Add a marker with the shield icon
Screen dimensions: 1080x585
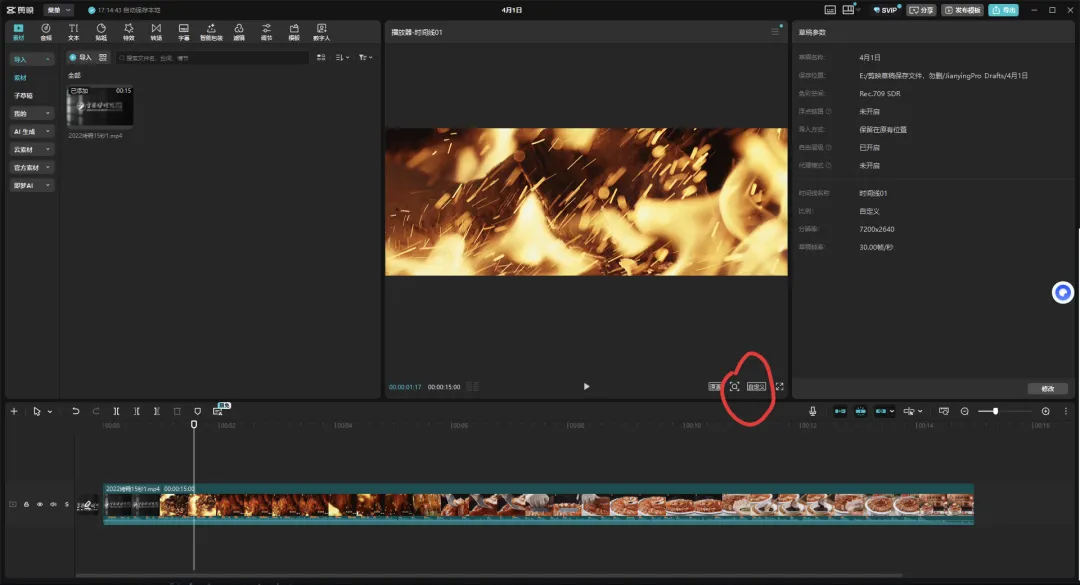[198, 411]
